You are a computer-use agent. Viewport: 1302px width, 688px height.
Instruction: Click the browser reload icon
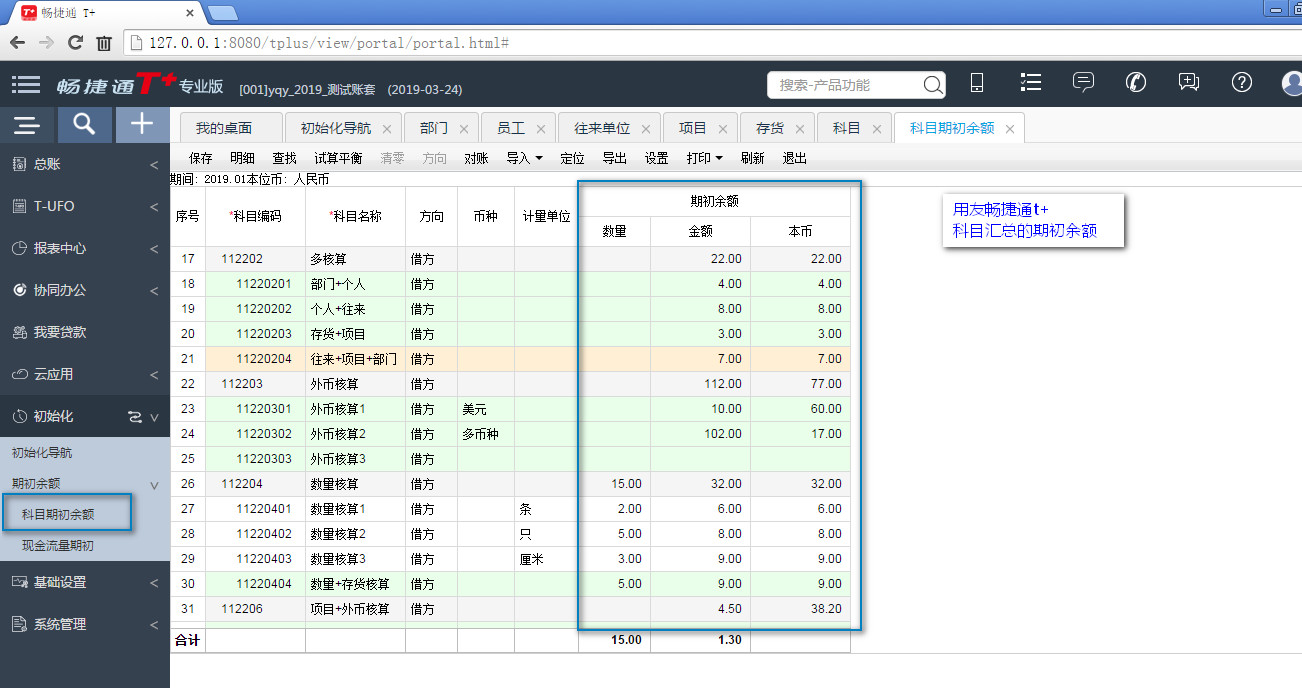coord(75,43)
